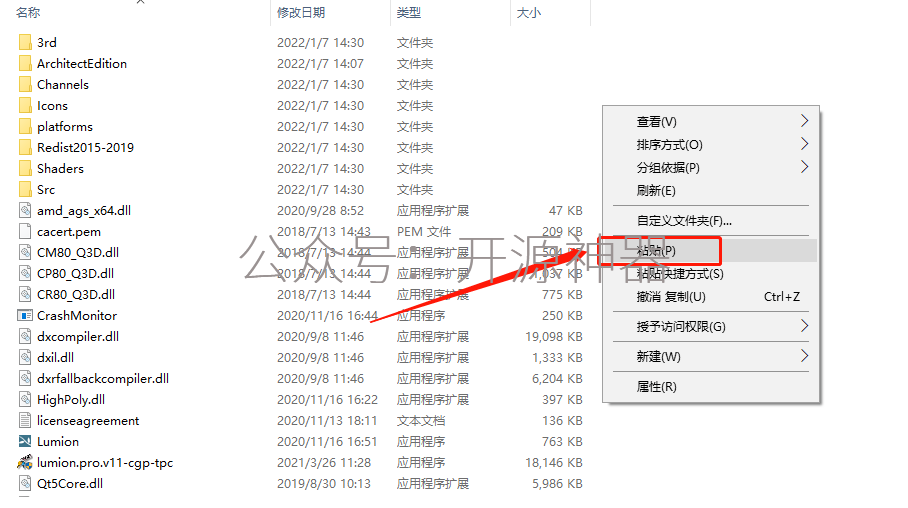
Task: Click the 文本文档 type cell
Action: tap(421, 421)
